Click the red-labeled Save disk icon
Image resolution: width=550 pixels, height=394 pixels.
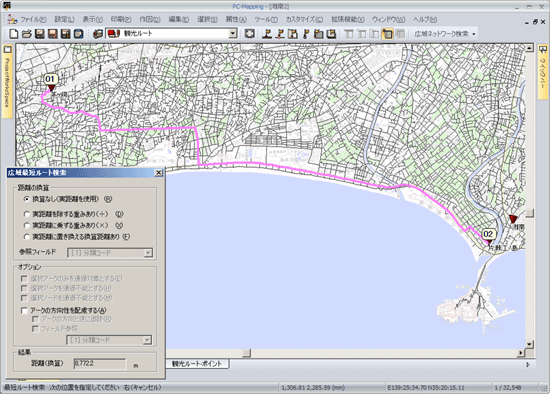(53, 34)
